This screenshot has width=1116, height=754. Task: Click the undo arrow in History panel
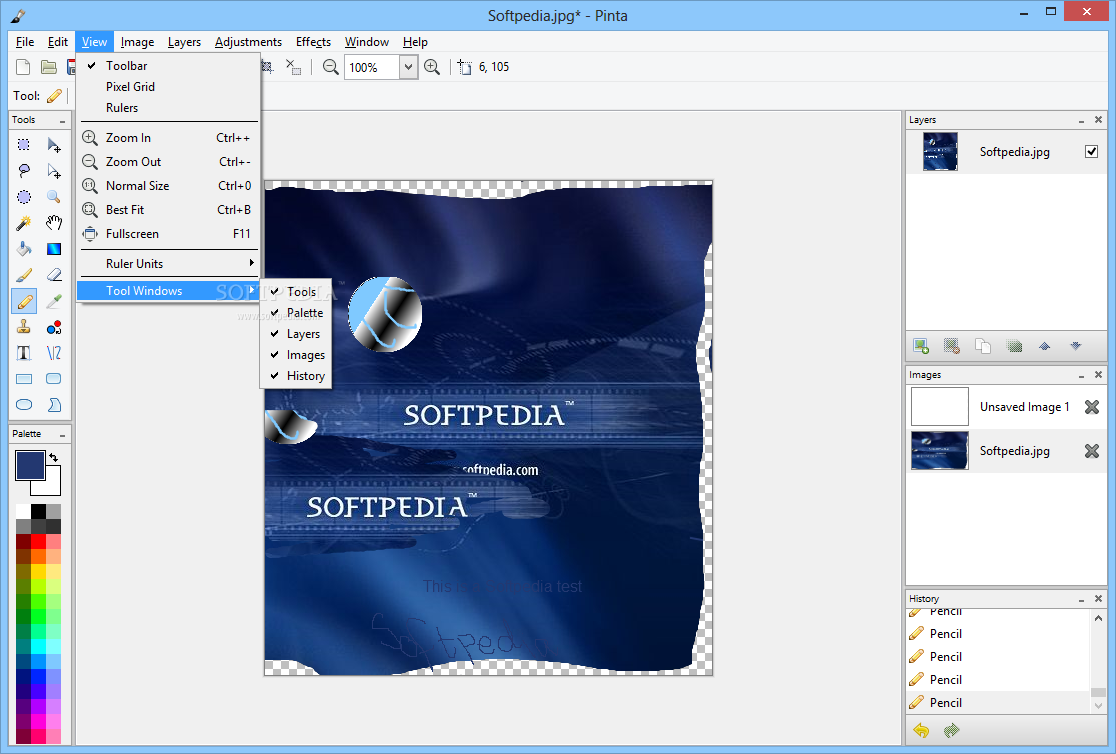coord(921,731)
